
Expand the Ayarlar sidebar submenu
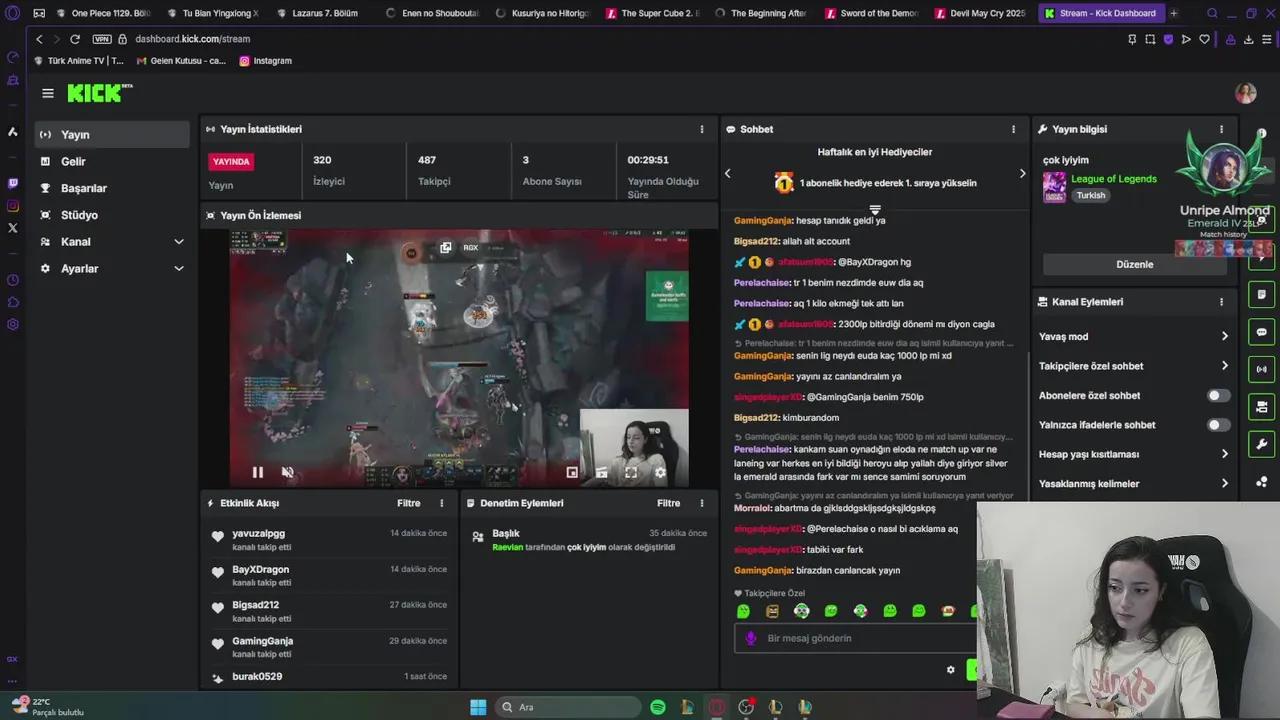pyautogui.click(x=179, y=268)
